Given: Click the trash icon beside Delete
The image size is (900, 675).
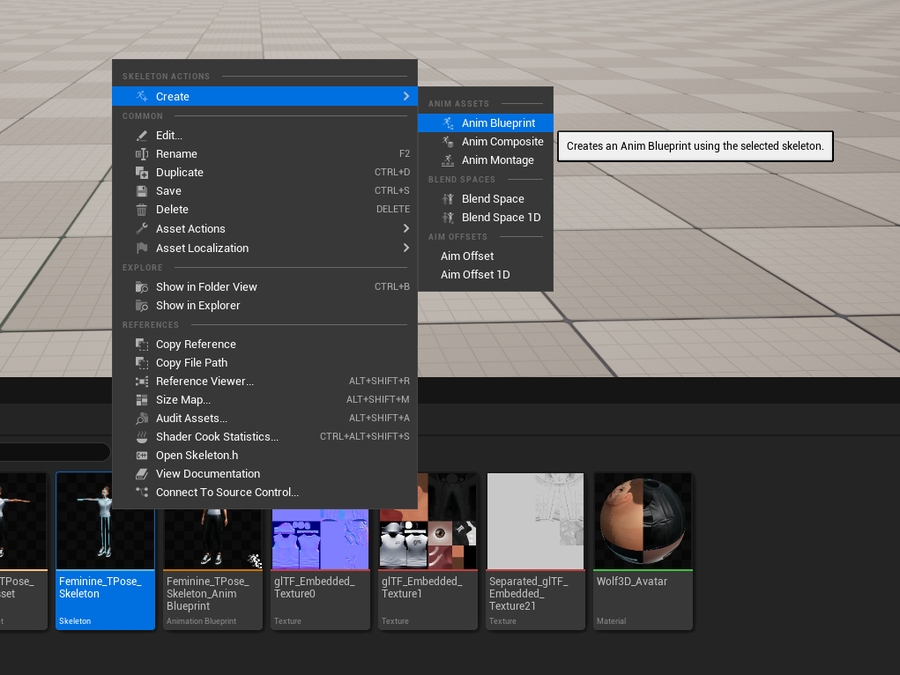Looking at the screenshot, I should pos(142,210).
